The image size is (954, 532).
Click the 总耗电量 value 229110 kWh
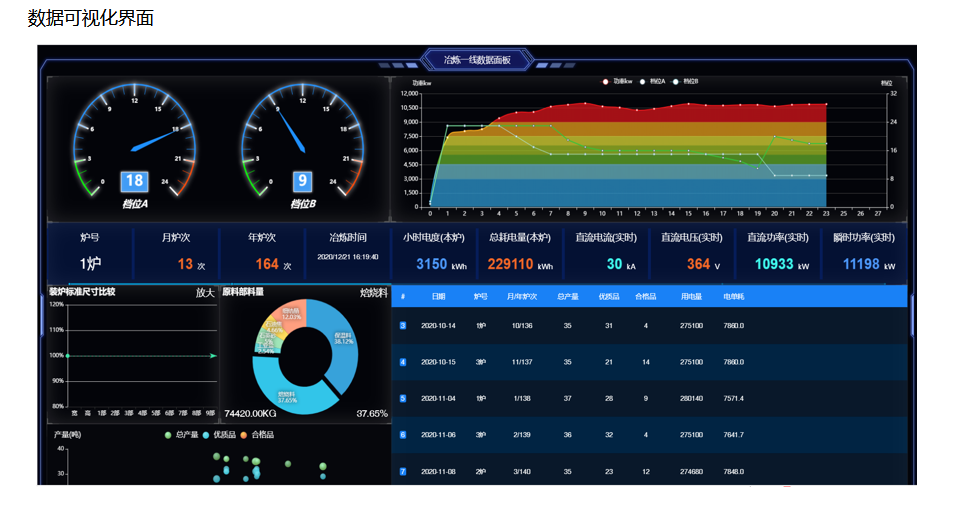520,264
